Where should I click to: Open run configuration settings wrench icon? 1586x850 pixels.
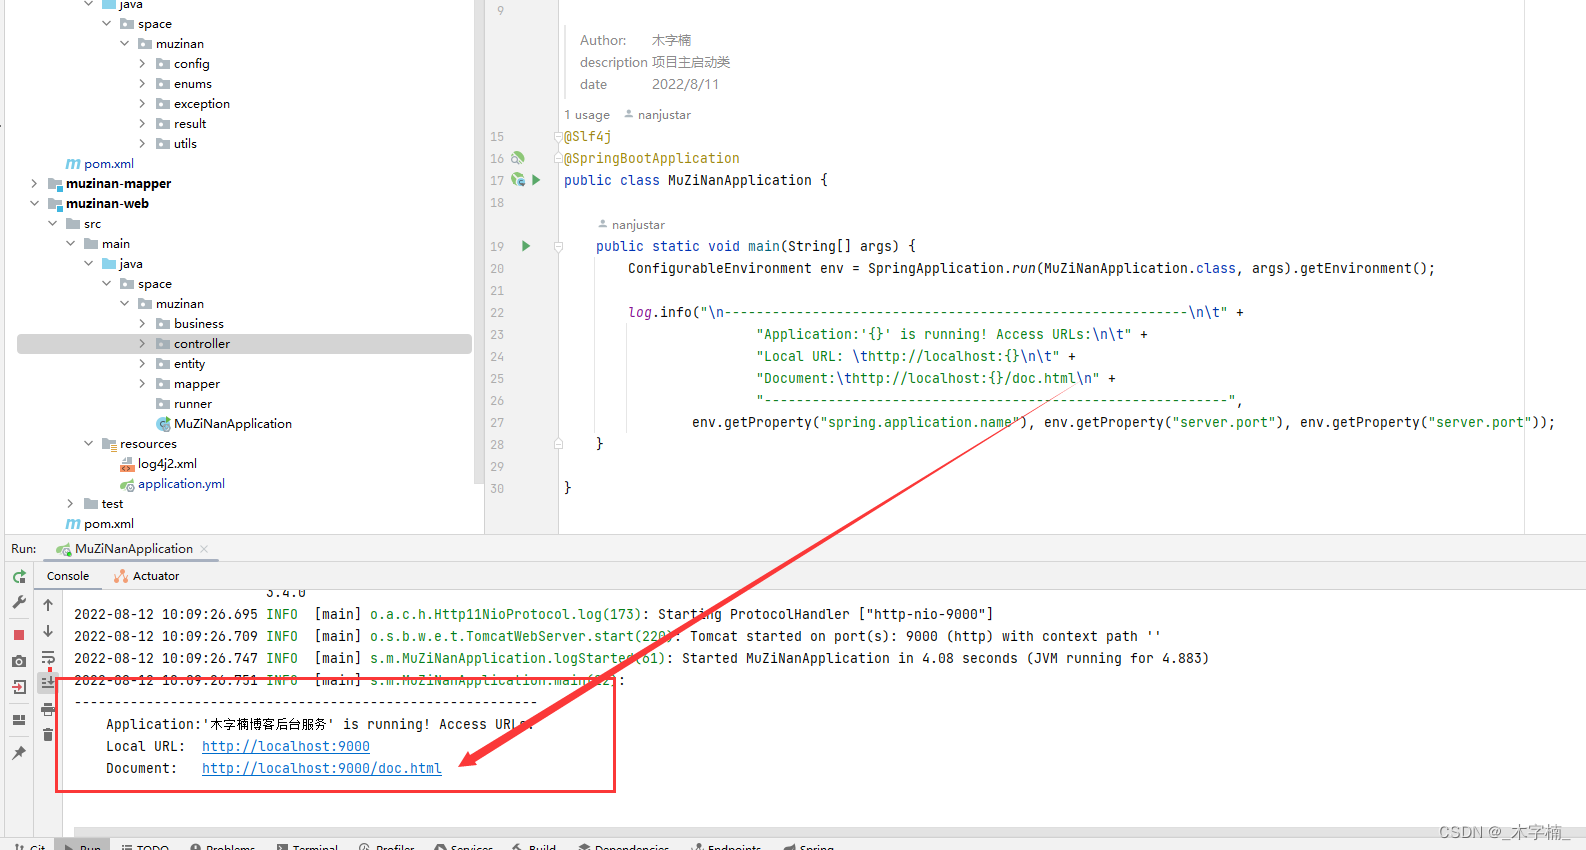point(19,603)
